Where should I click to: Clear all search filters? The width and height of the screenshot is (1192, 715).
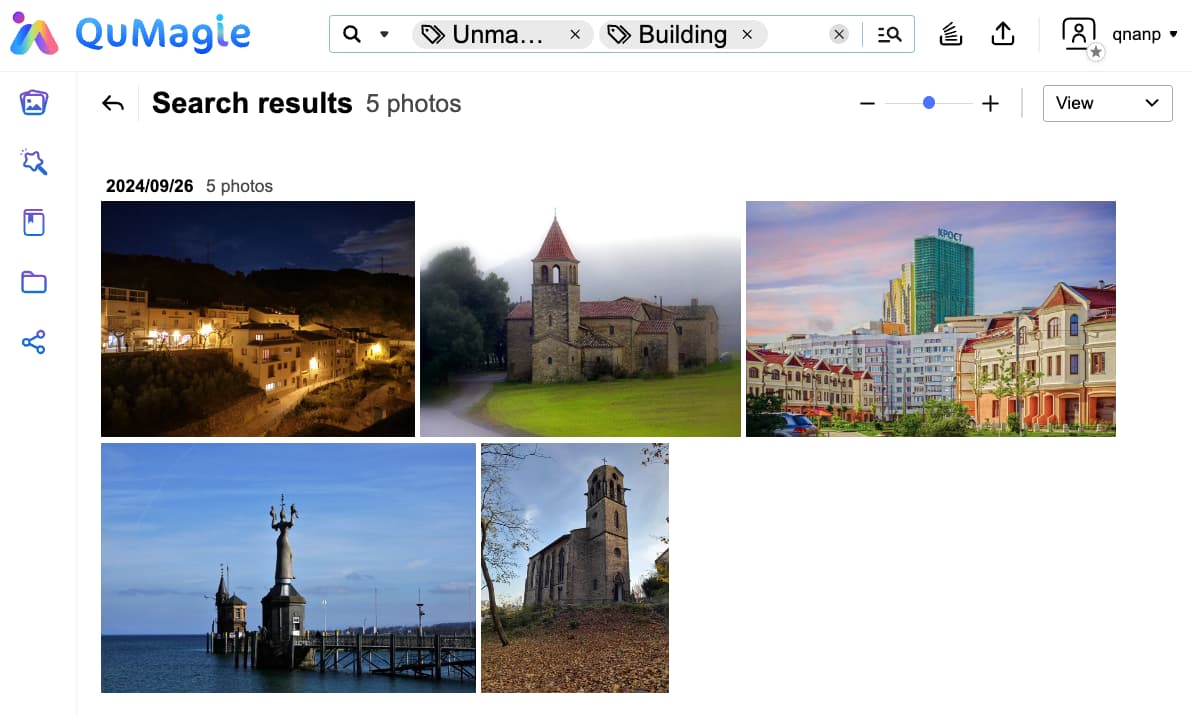click(x=839, y=34)
